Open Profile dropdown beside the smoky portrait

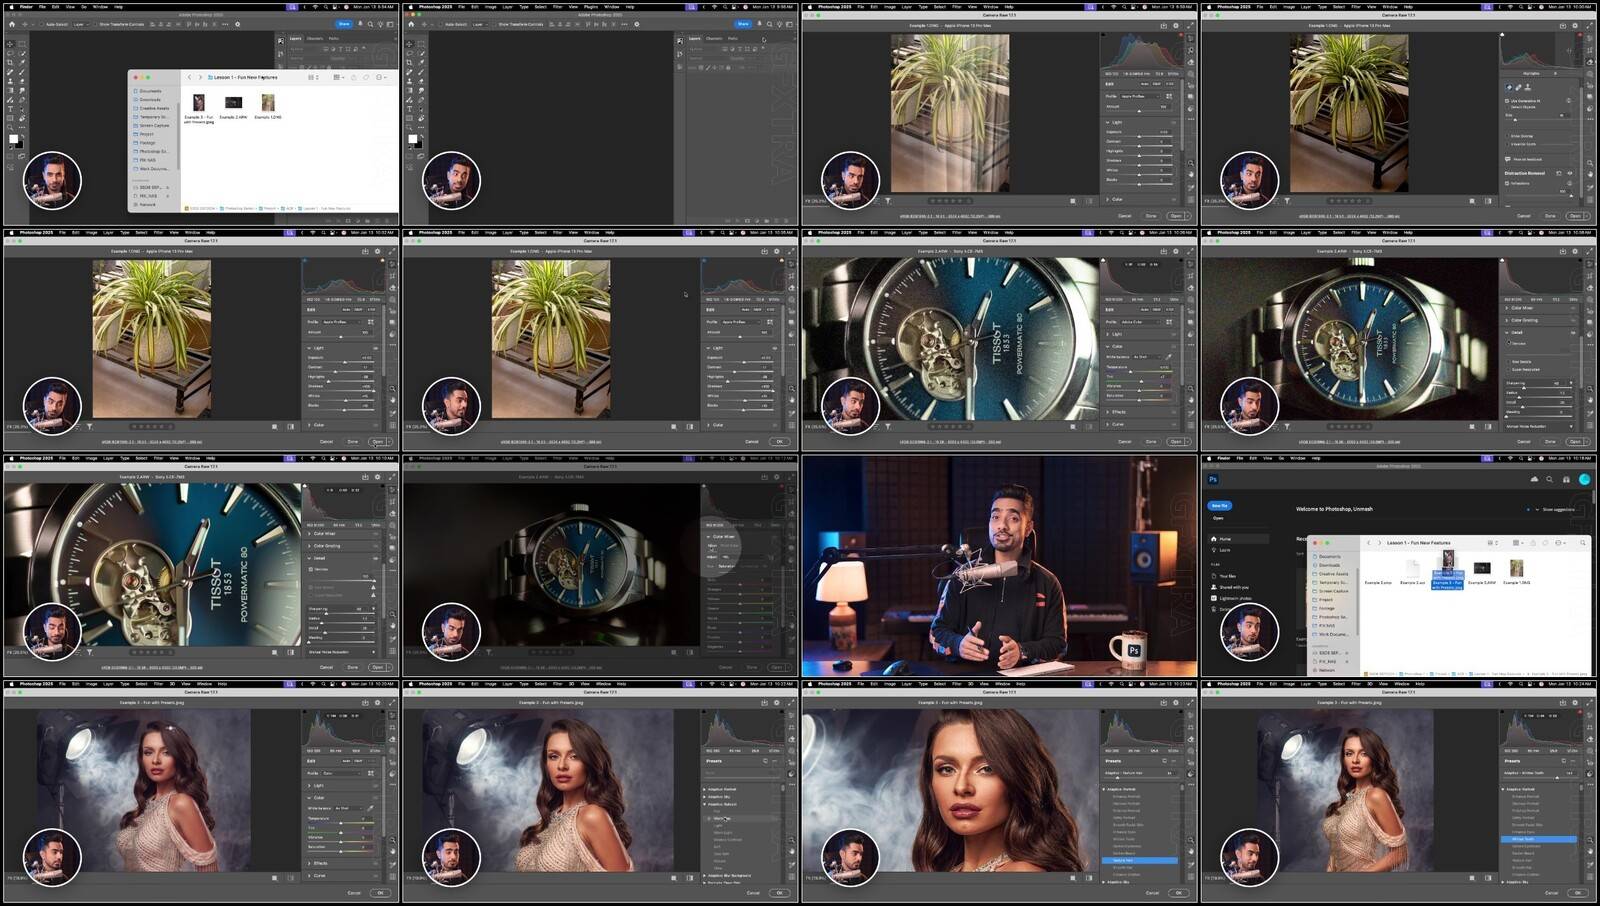click(341, 773)
